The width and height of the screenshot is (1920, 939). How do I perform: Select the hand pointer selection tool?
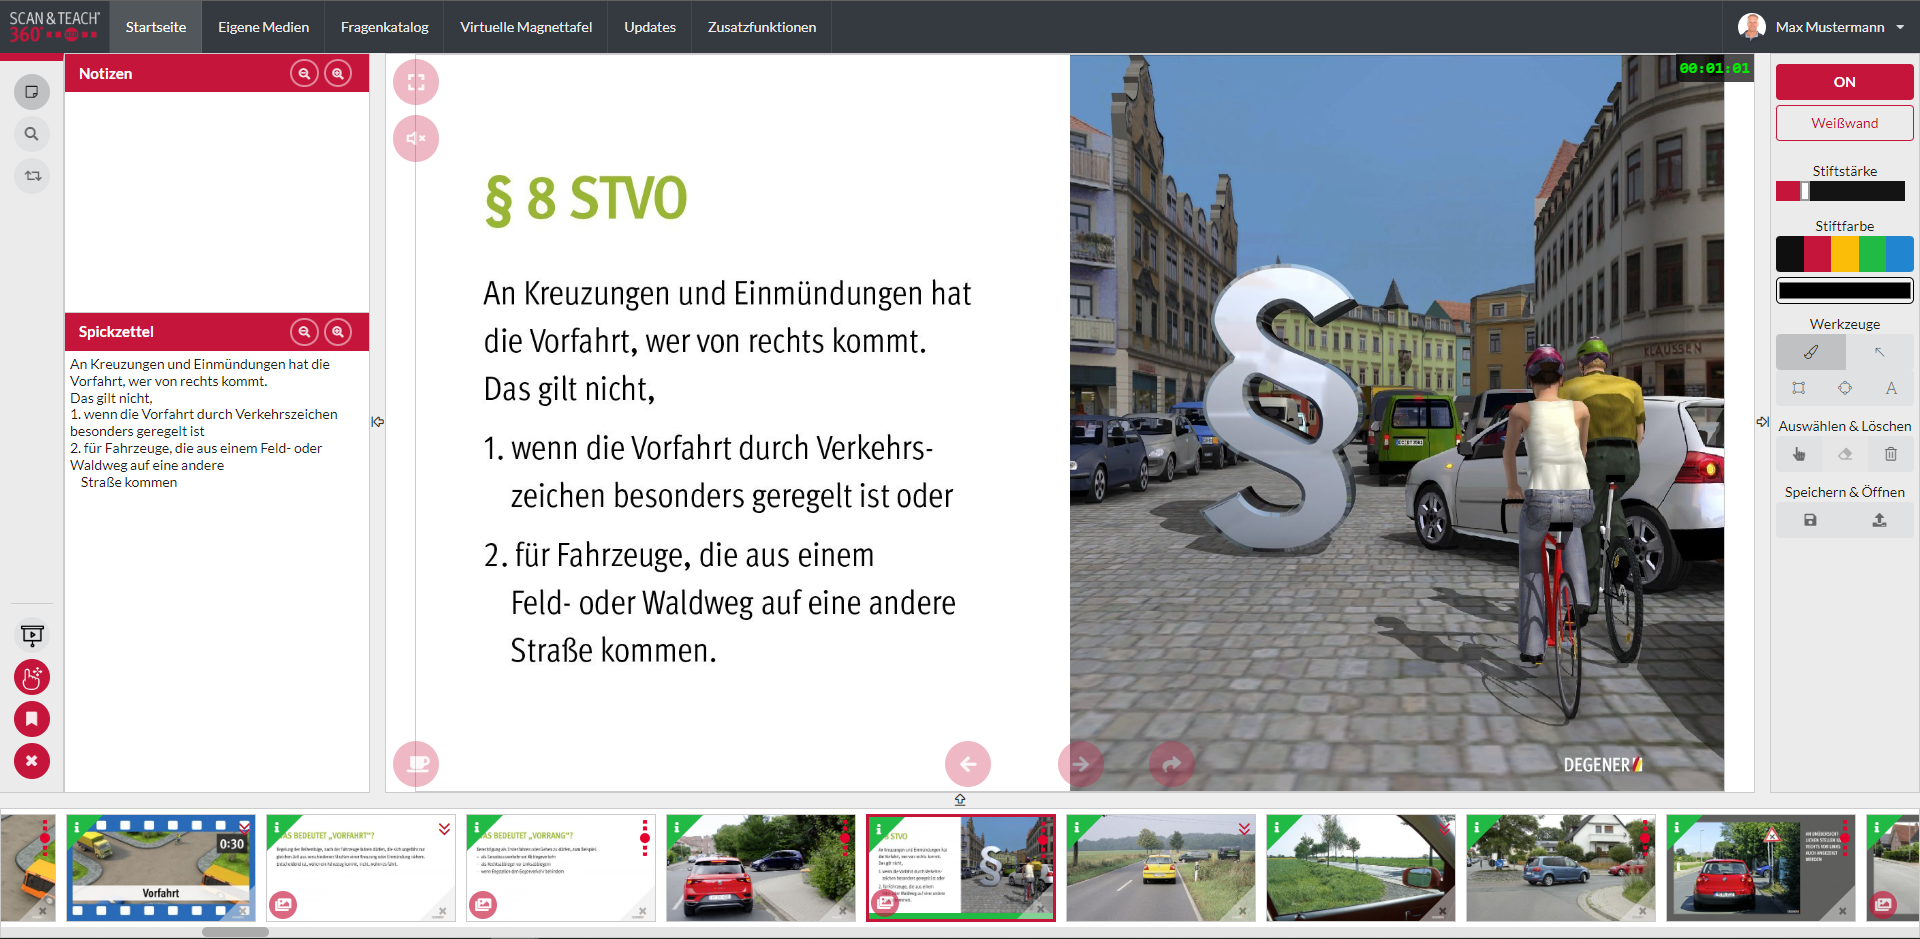[1799, 454]
